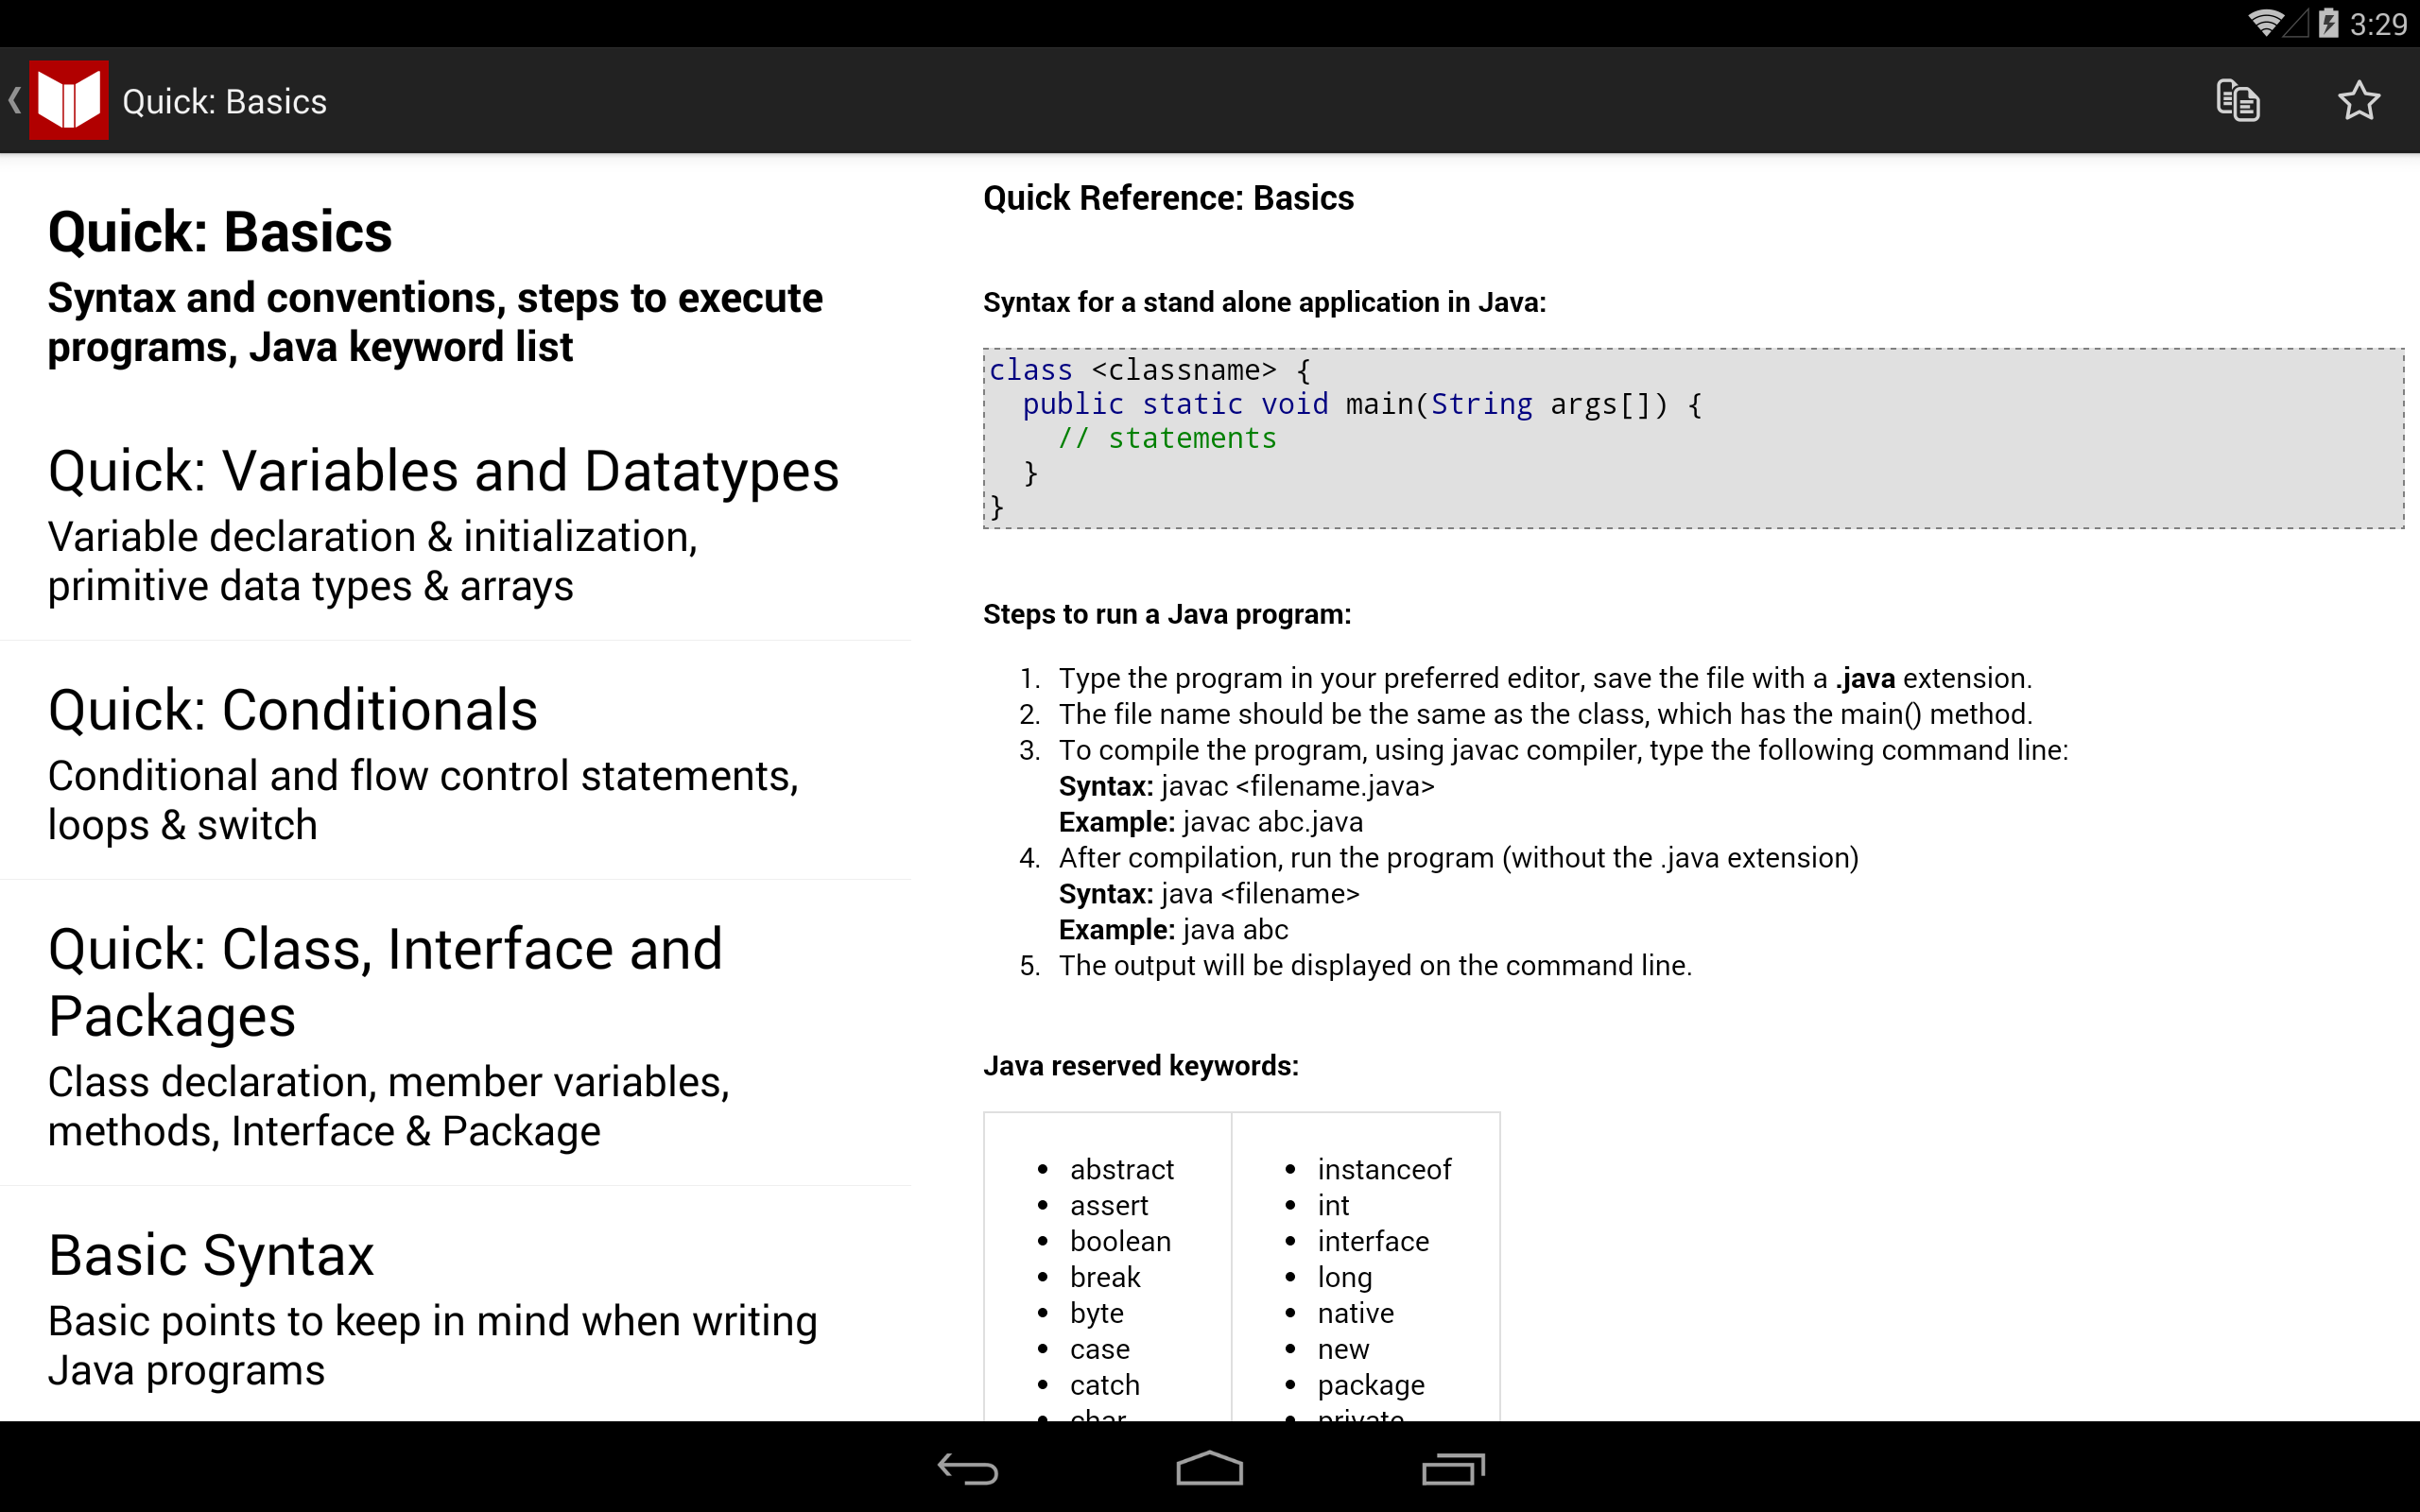Tap the abstract keyword
Viewport: 2420px width, 1512px height.
[x=1121, y=1169]
